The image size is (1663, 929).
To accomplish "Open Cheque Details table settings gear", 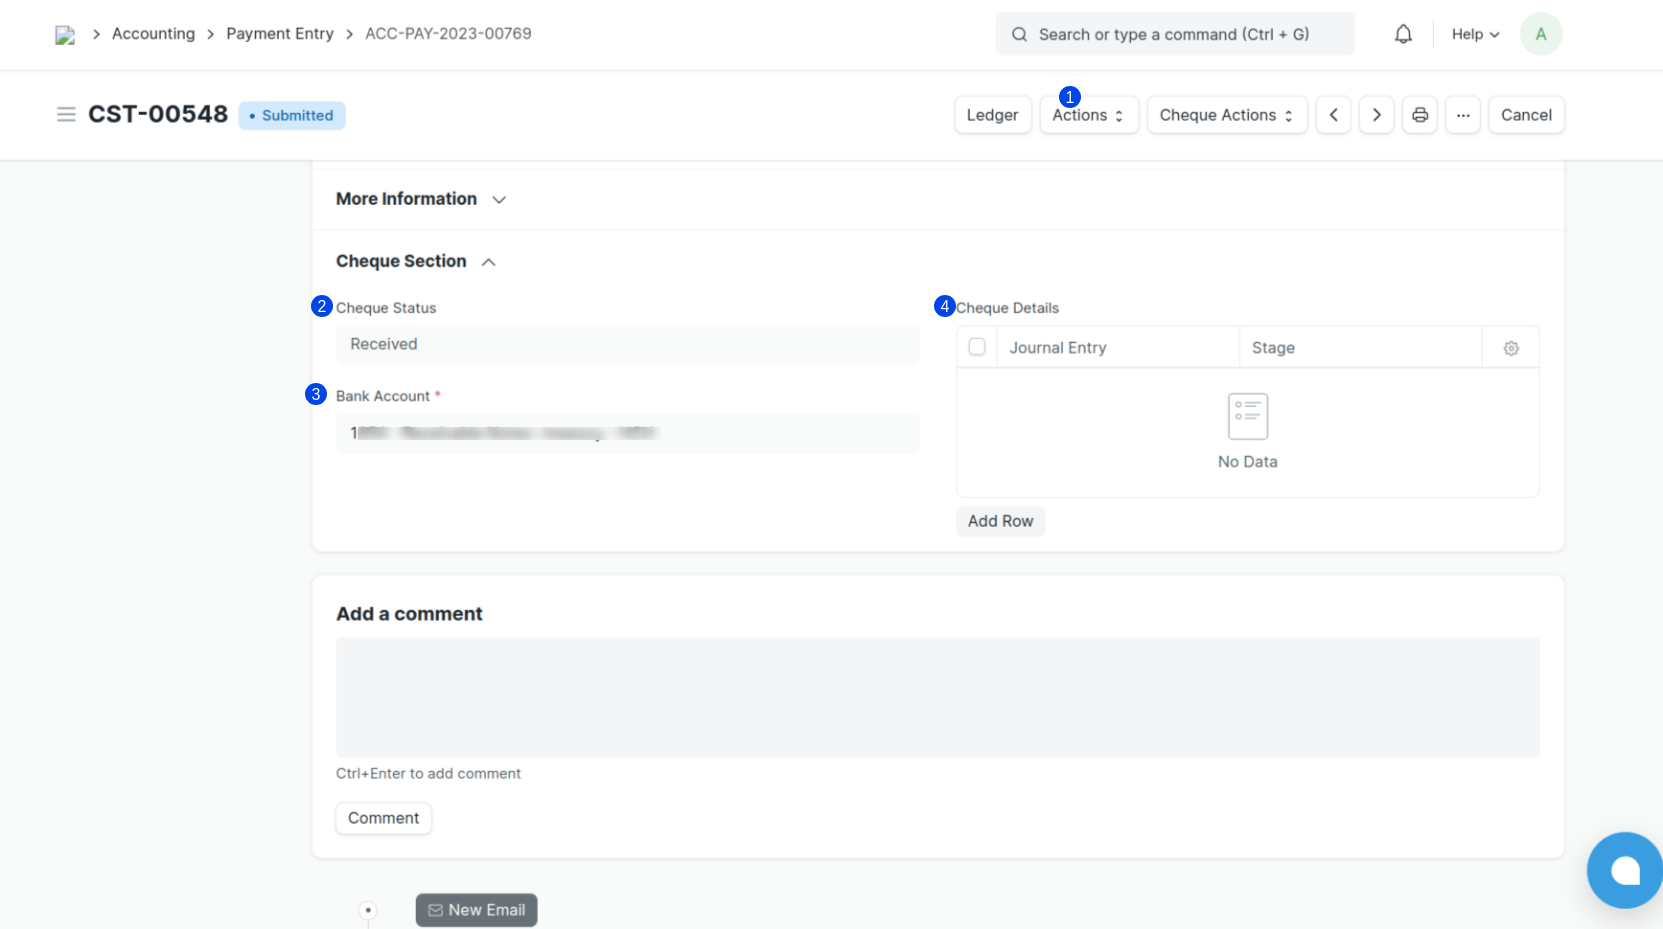I will click(x=1510, y=348).
